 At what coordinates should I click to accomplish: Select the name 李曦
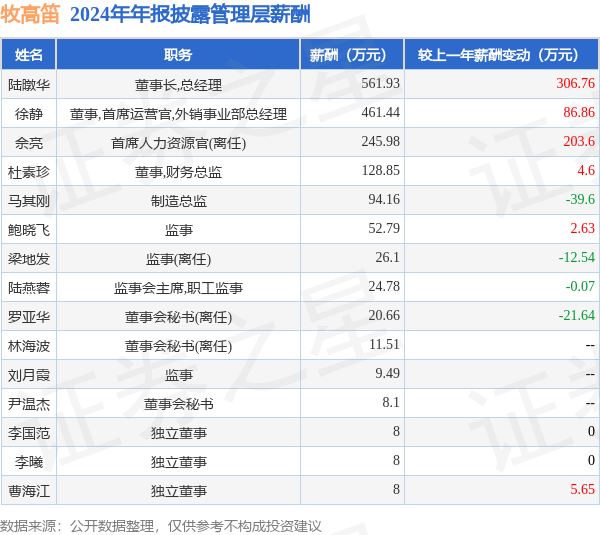pyautogui.click(x=29, y=462)
